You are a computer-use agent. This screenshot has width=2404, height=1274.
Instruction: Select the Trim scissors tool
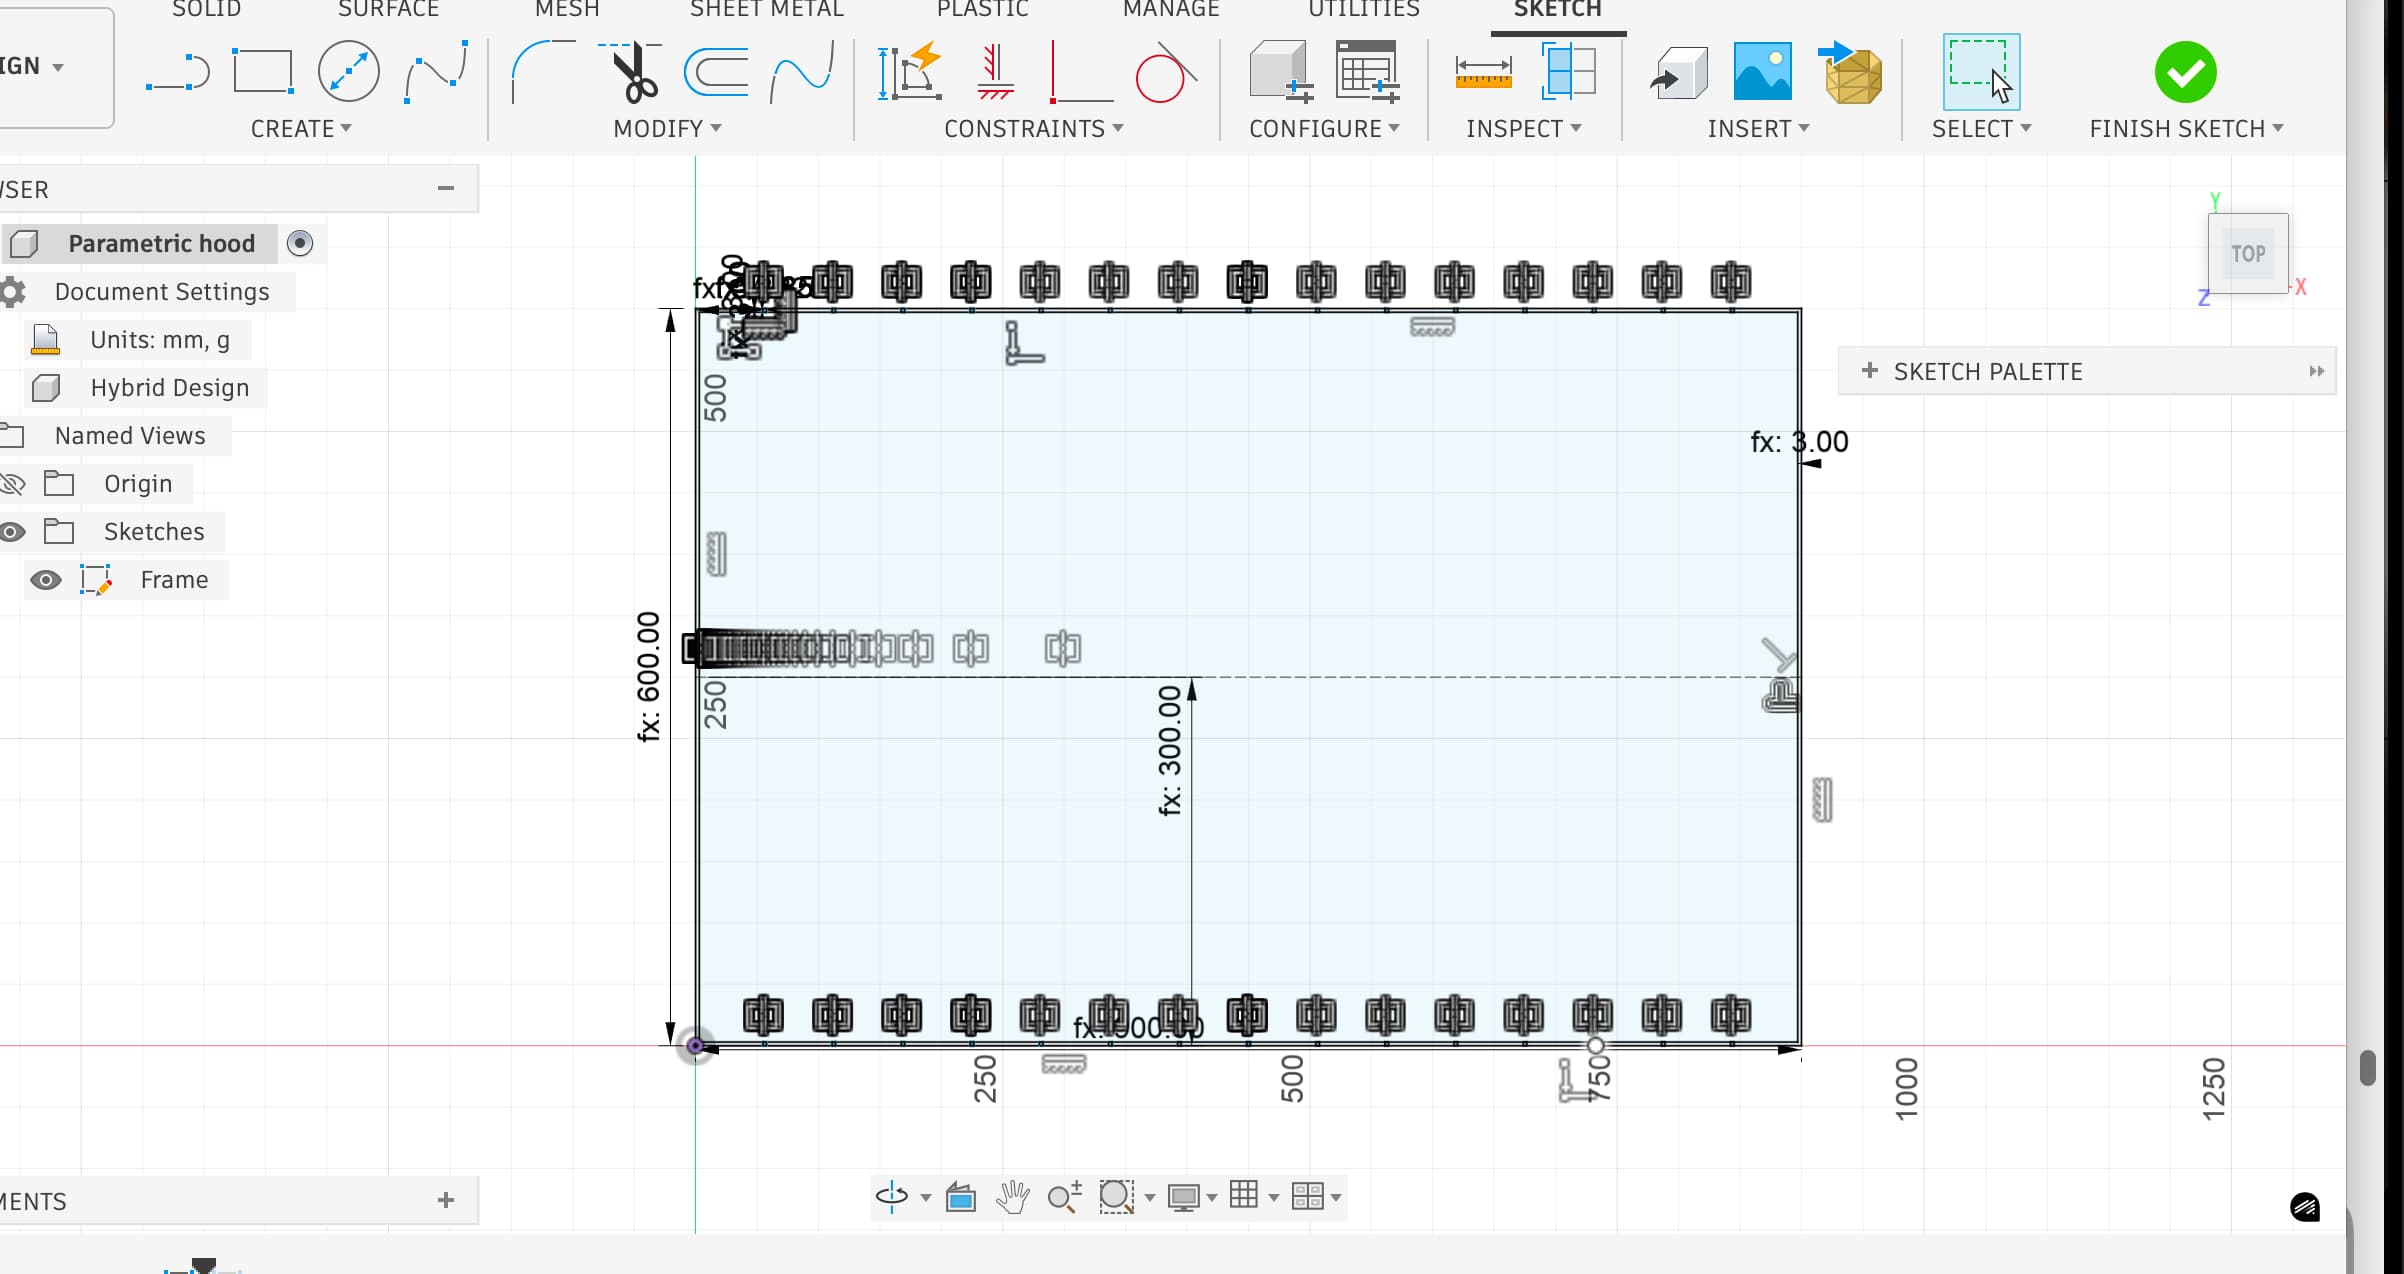click(x=634, y=72)
